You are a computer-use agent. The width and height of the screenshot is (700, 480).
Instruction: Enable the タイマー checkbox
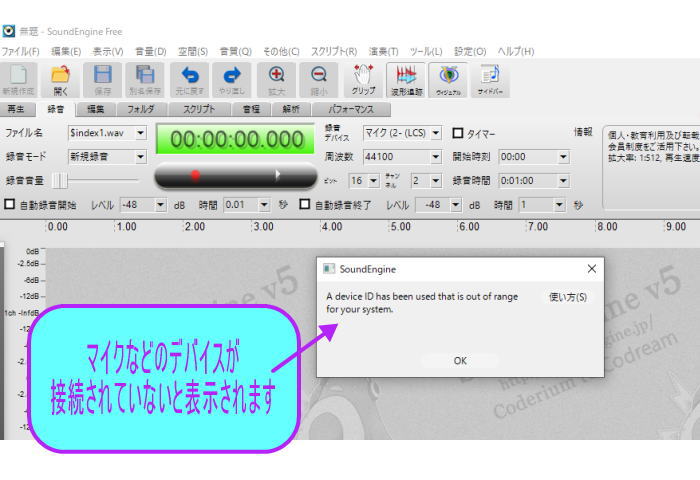[458, 133]
